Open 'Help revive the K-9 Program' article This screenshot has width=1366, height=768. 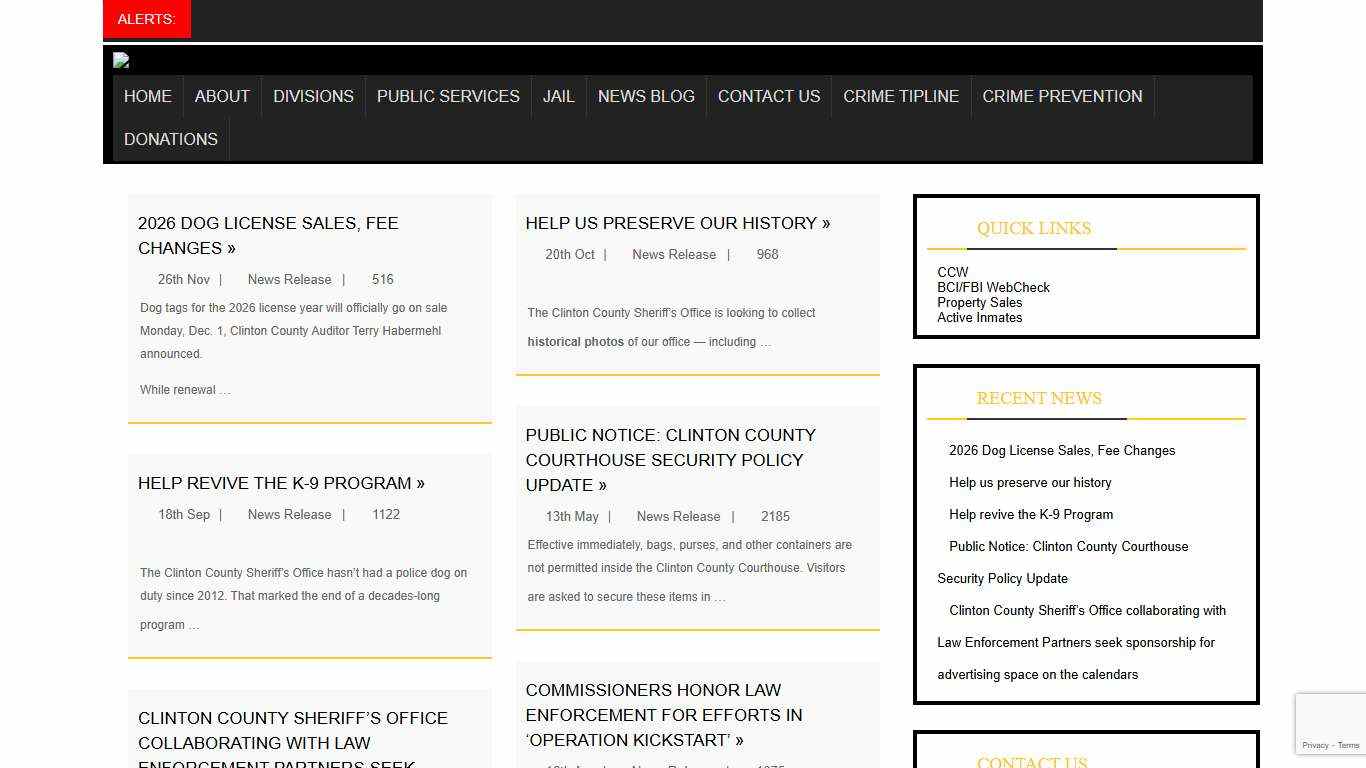coord(280,483)
